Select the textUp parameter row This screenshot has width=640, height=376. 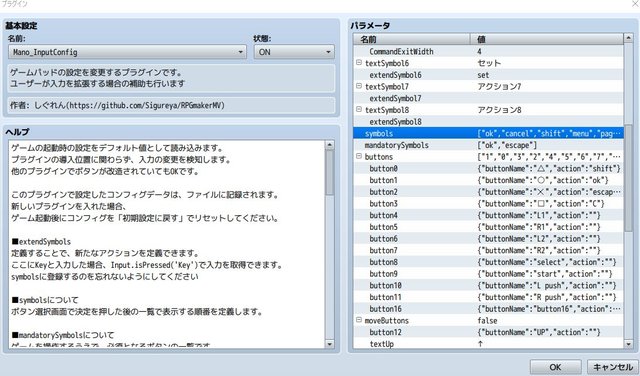click(489, 344)
